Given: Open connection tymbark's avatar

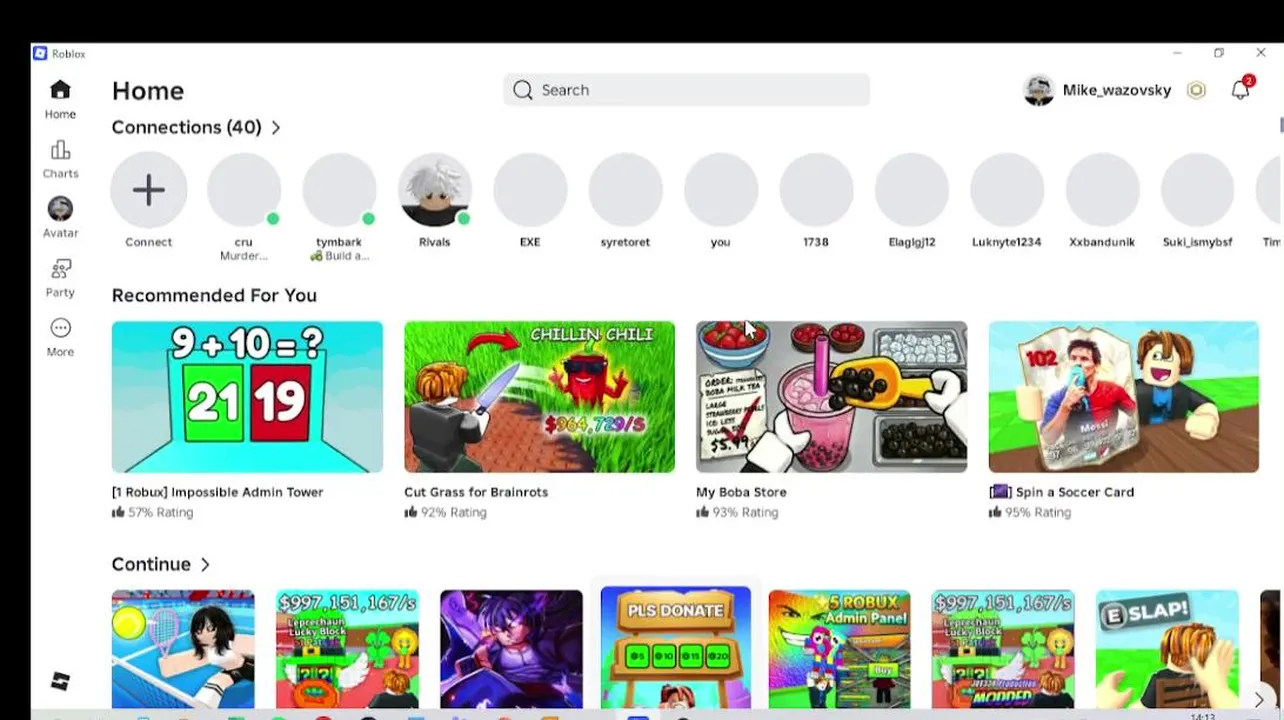Looking at the screenshot, I should coord(339,190).
